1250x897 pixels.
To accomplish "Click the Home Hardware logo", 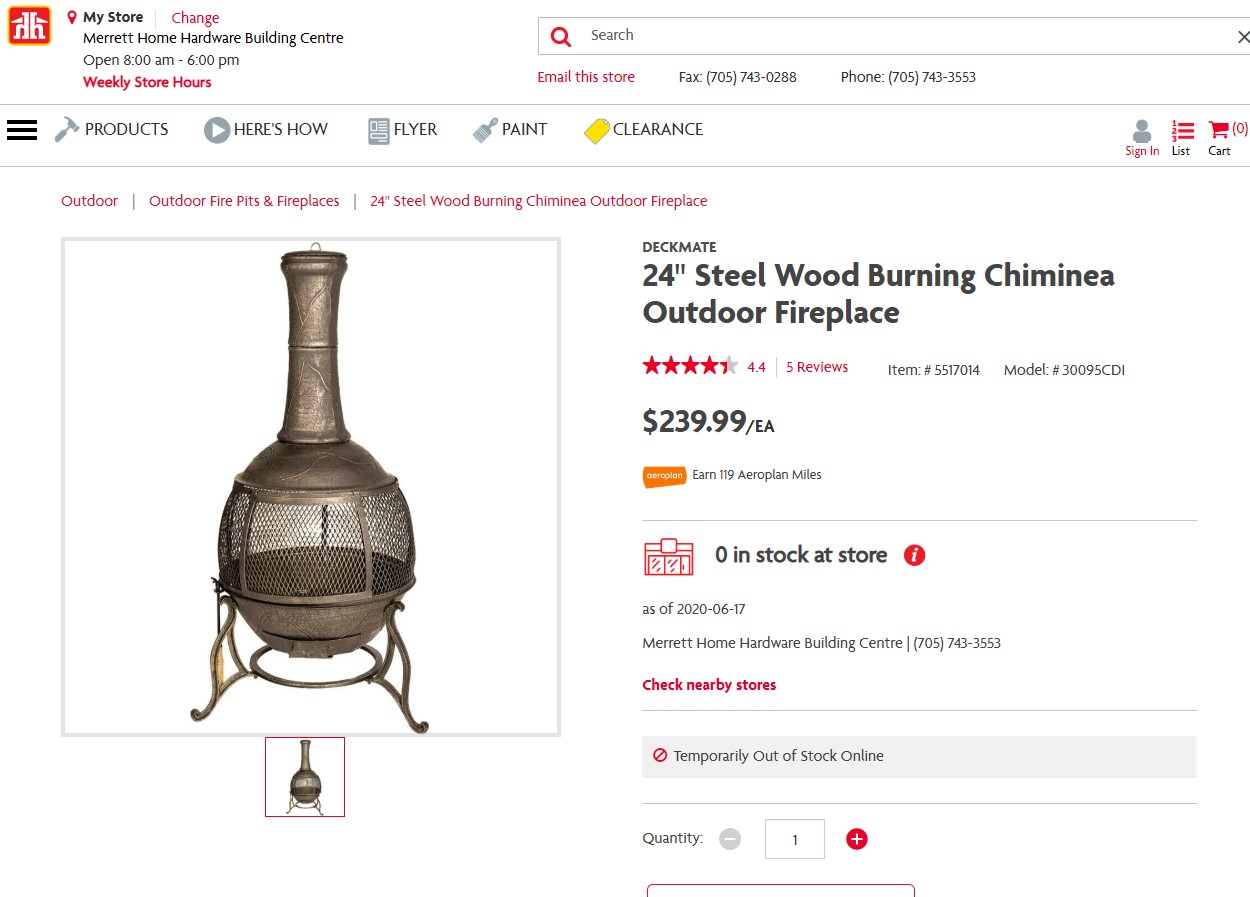I will pos(29,26).
